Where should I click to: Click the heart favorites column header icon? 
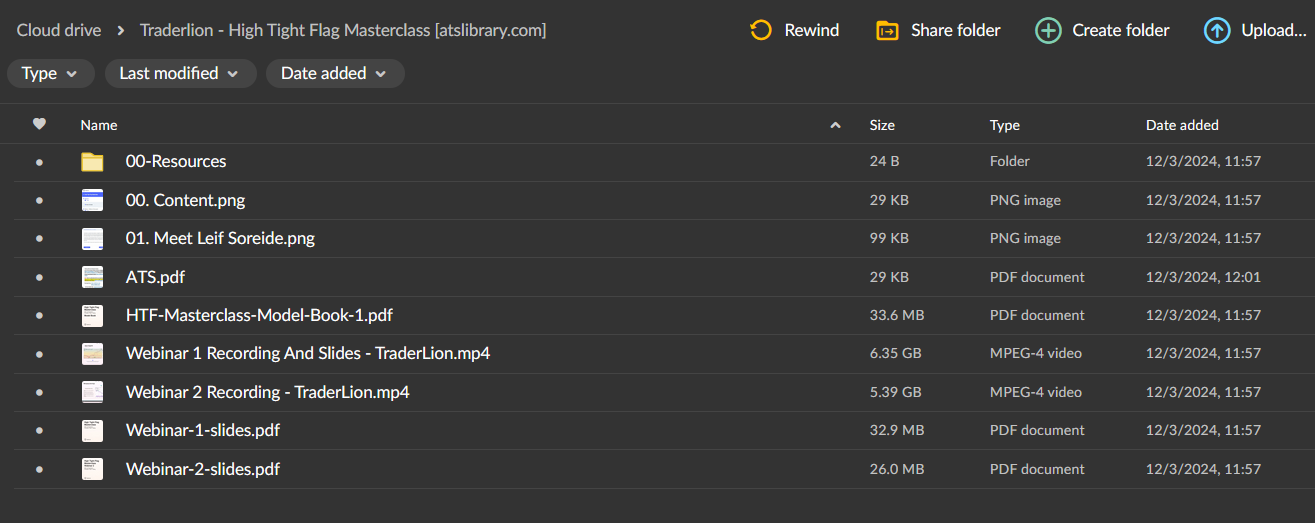(39, 125)
